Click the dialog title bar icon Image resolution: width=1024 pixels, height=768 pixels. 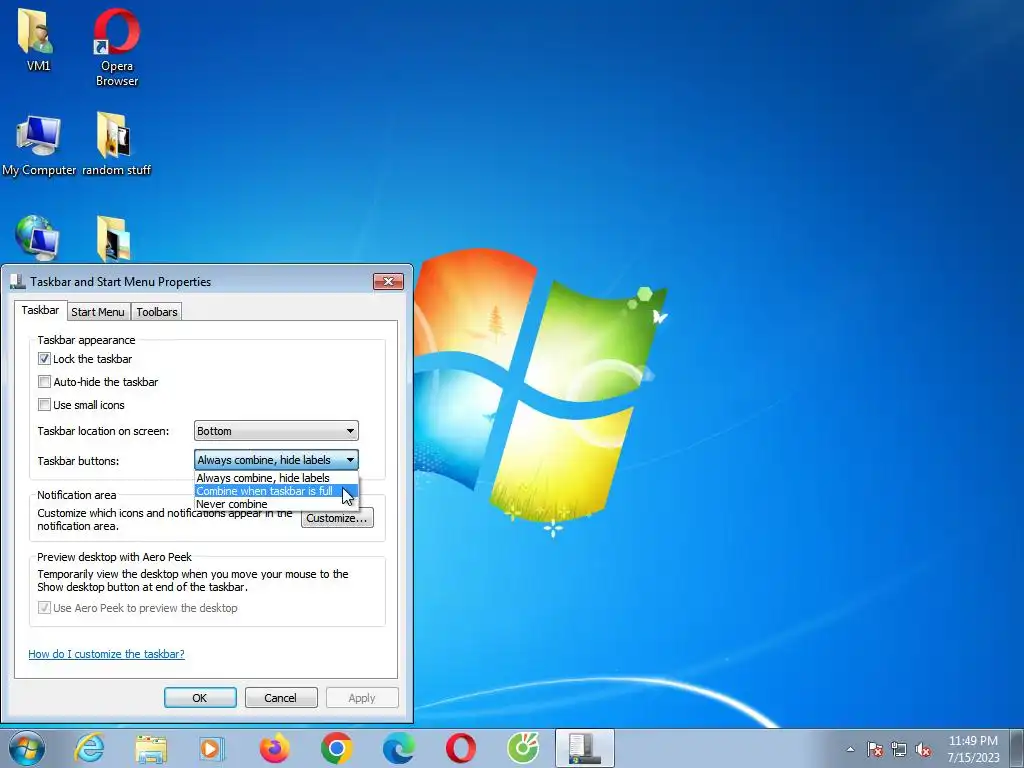[18, 281]
